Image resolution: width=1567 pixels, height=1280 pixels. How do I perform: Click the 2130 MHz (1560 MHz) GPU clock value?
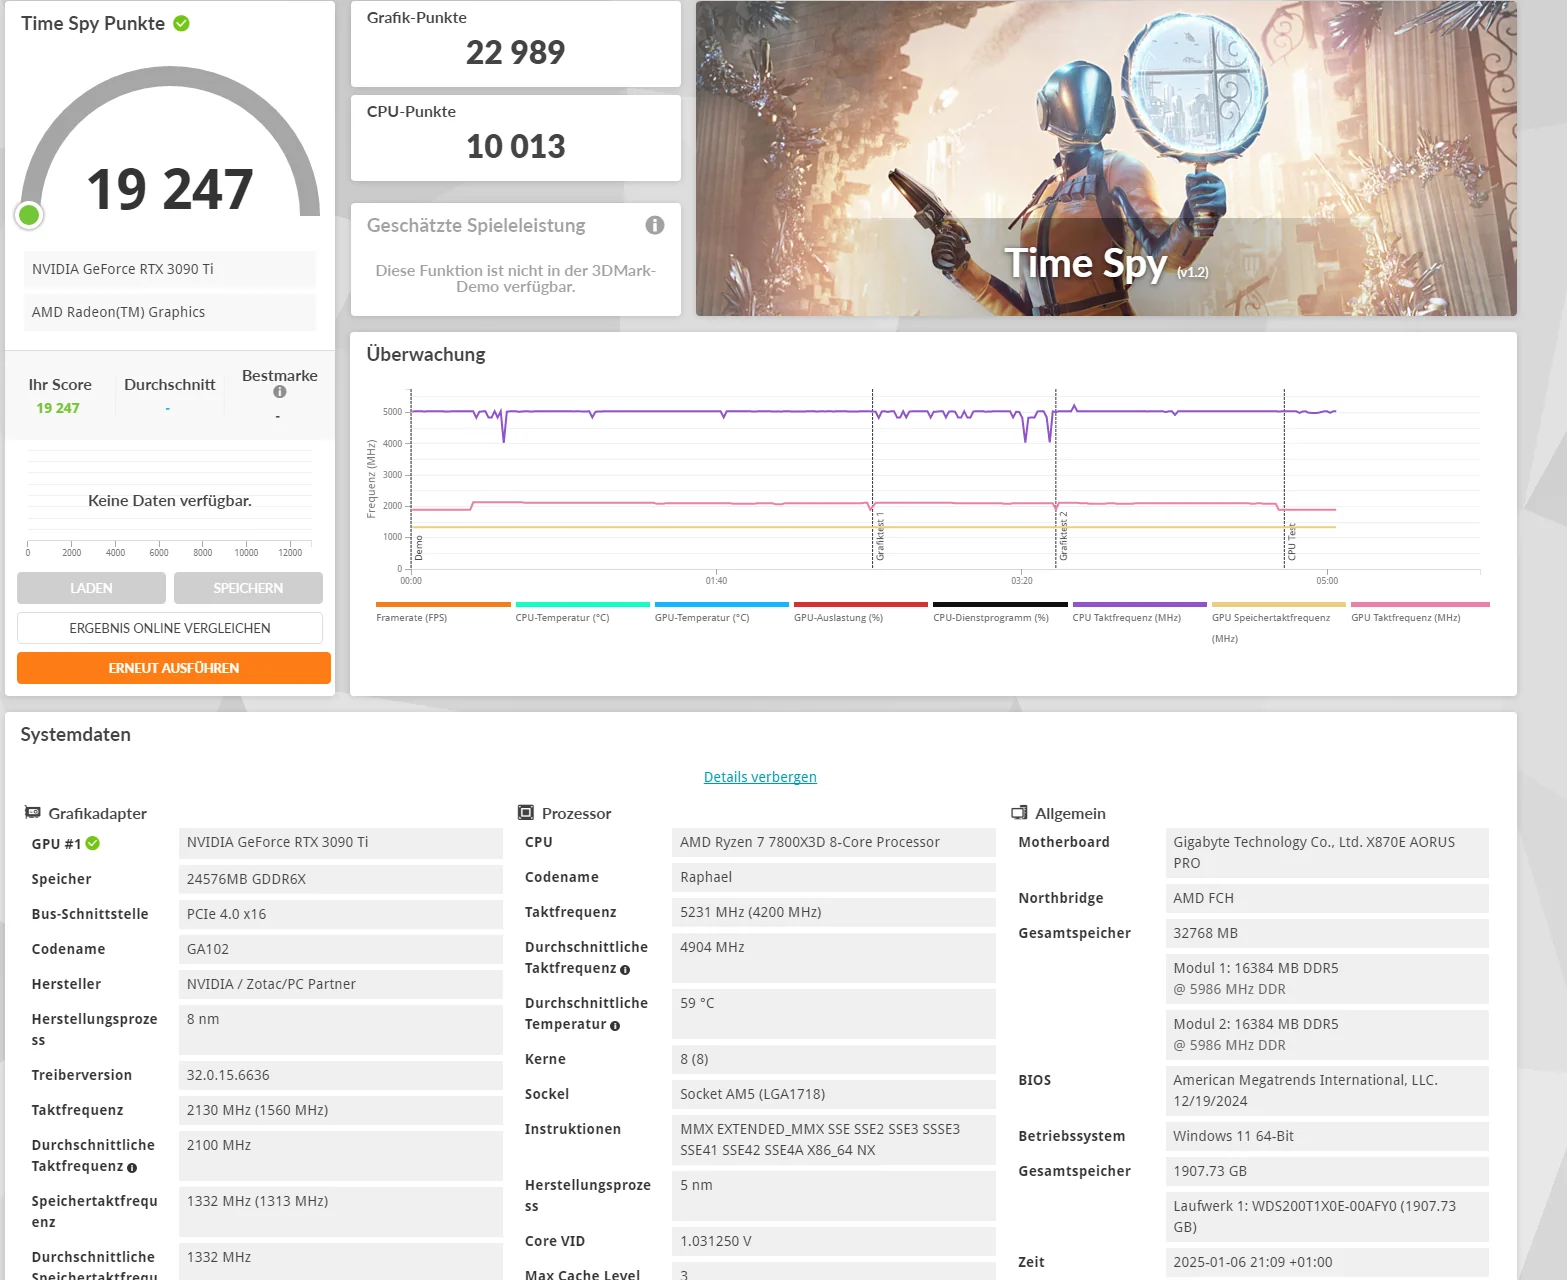[x=340, y=1110]
